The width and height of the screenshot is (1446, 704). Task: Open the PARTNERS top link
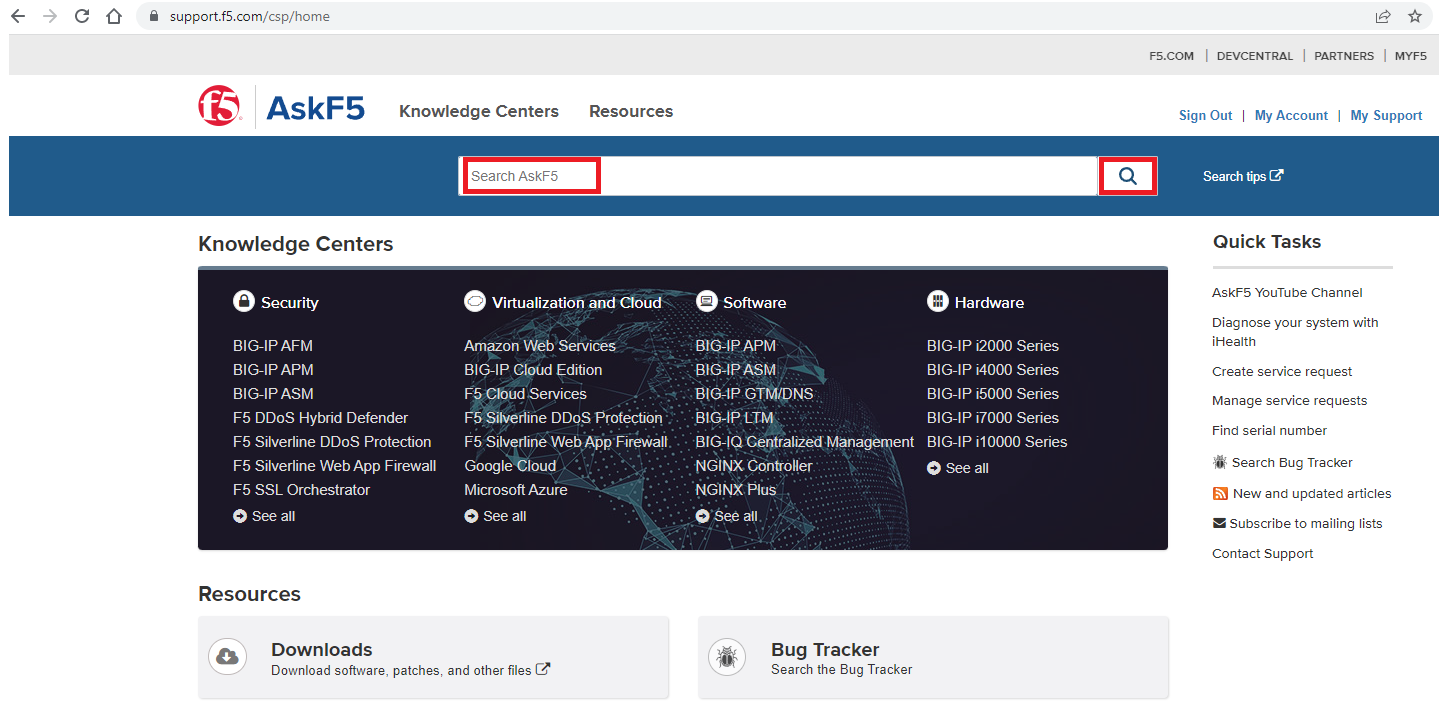coord(1344,56)
